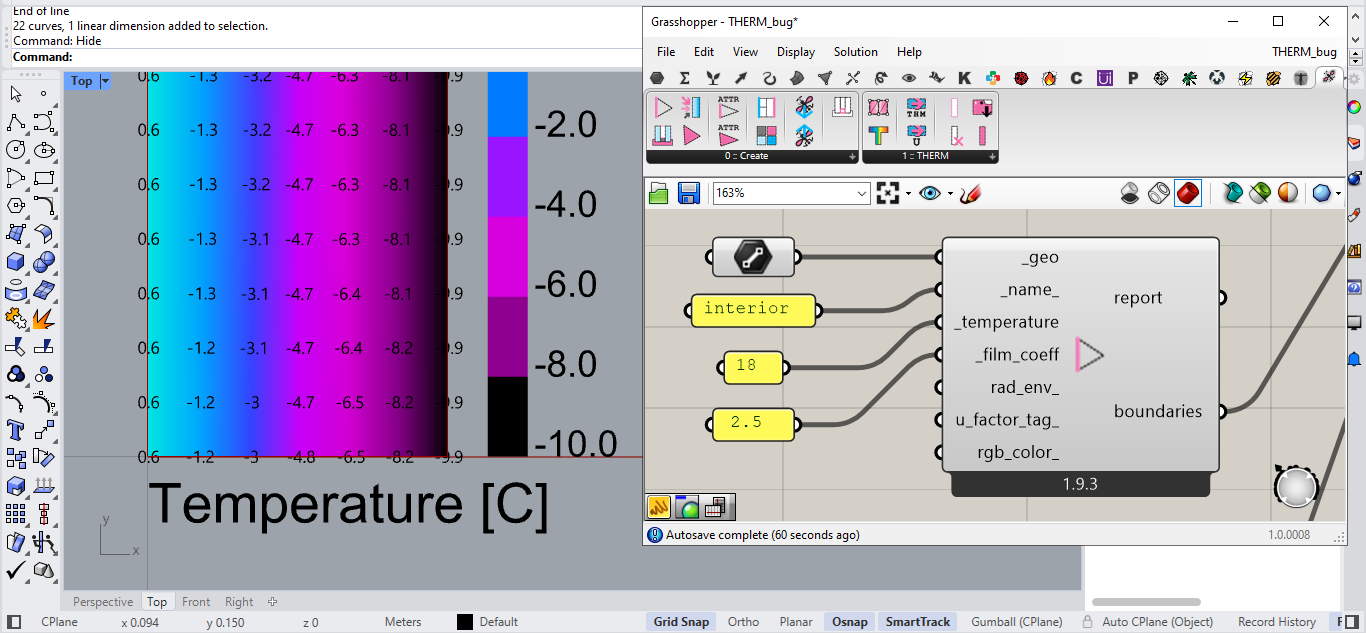Image resolution: width=1366 pixels, height=633 pixels.
Task: Click the Grasshopper save file icon
Action: [x=688, y=193]
